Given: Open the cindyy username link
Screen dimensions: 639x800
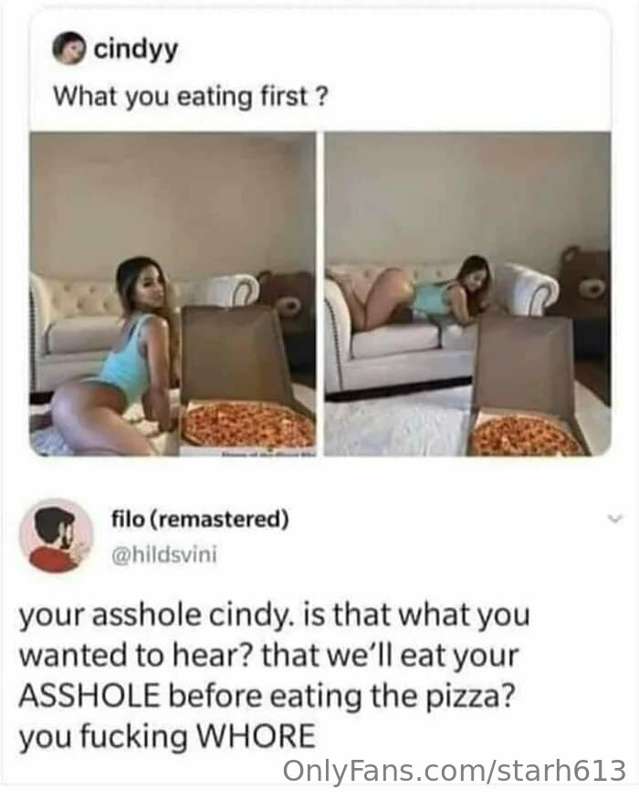Looking at the screenshot, I should click(x=136, y=49).
